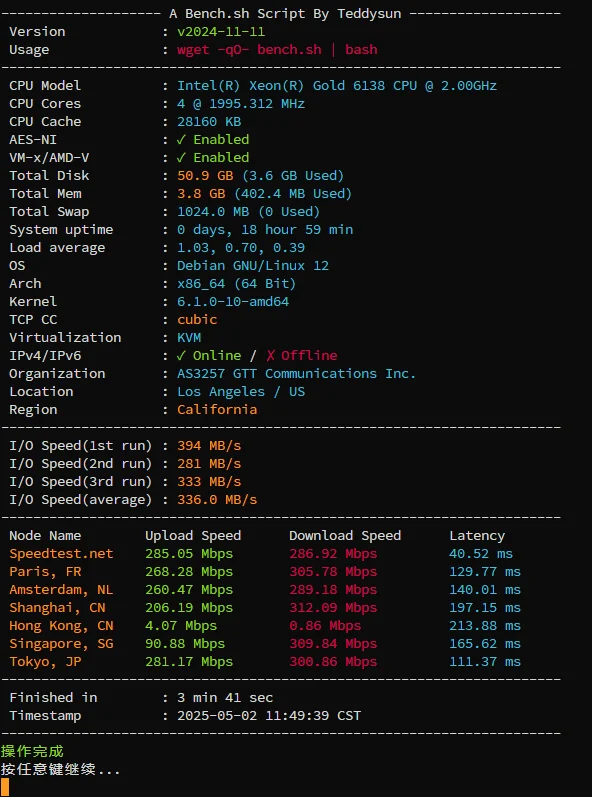Click the Download Speed column header
The width and height of the screenshot is (592, 797).
coord(345,536)
